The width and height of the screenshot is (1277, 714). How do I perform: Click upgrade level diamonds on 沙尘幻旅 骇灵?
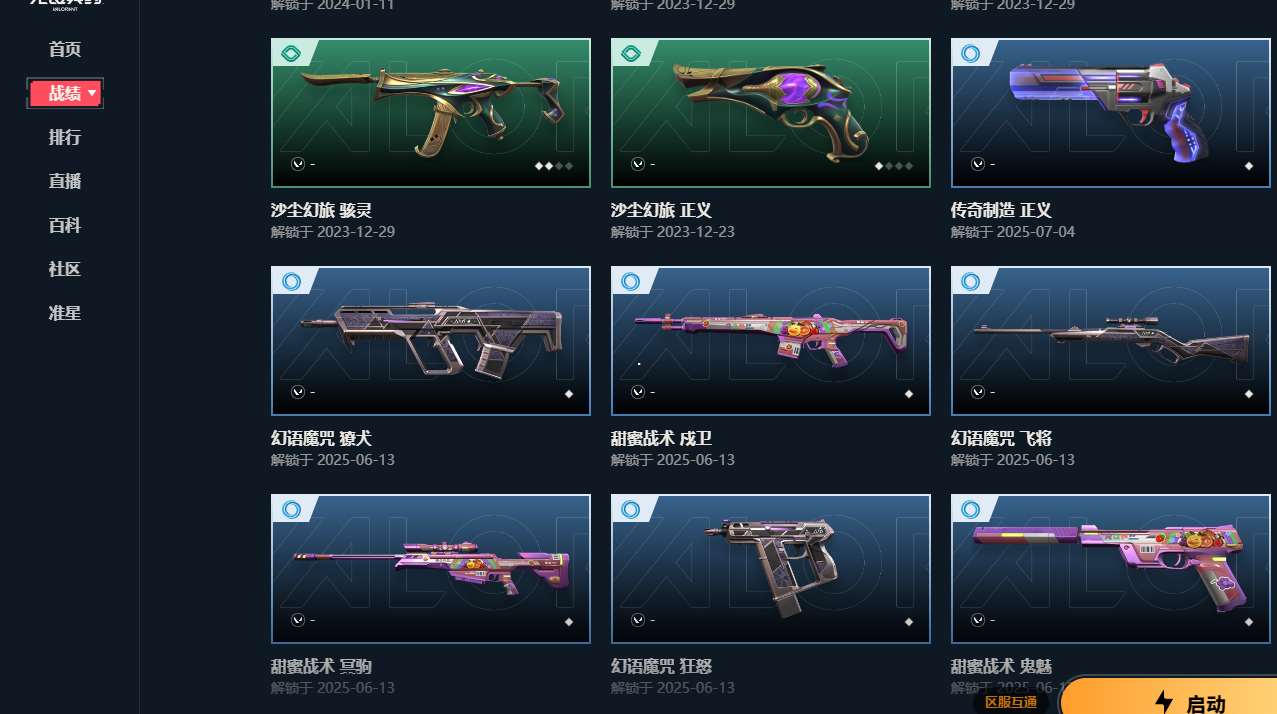pos(554,165)
